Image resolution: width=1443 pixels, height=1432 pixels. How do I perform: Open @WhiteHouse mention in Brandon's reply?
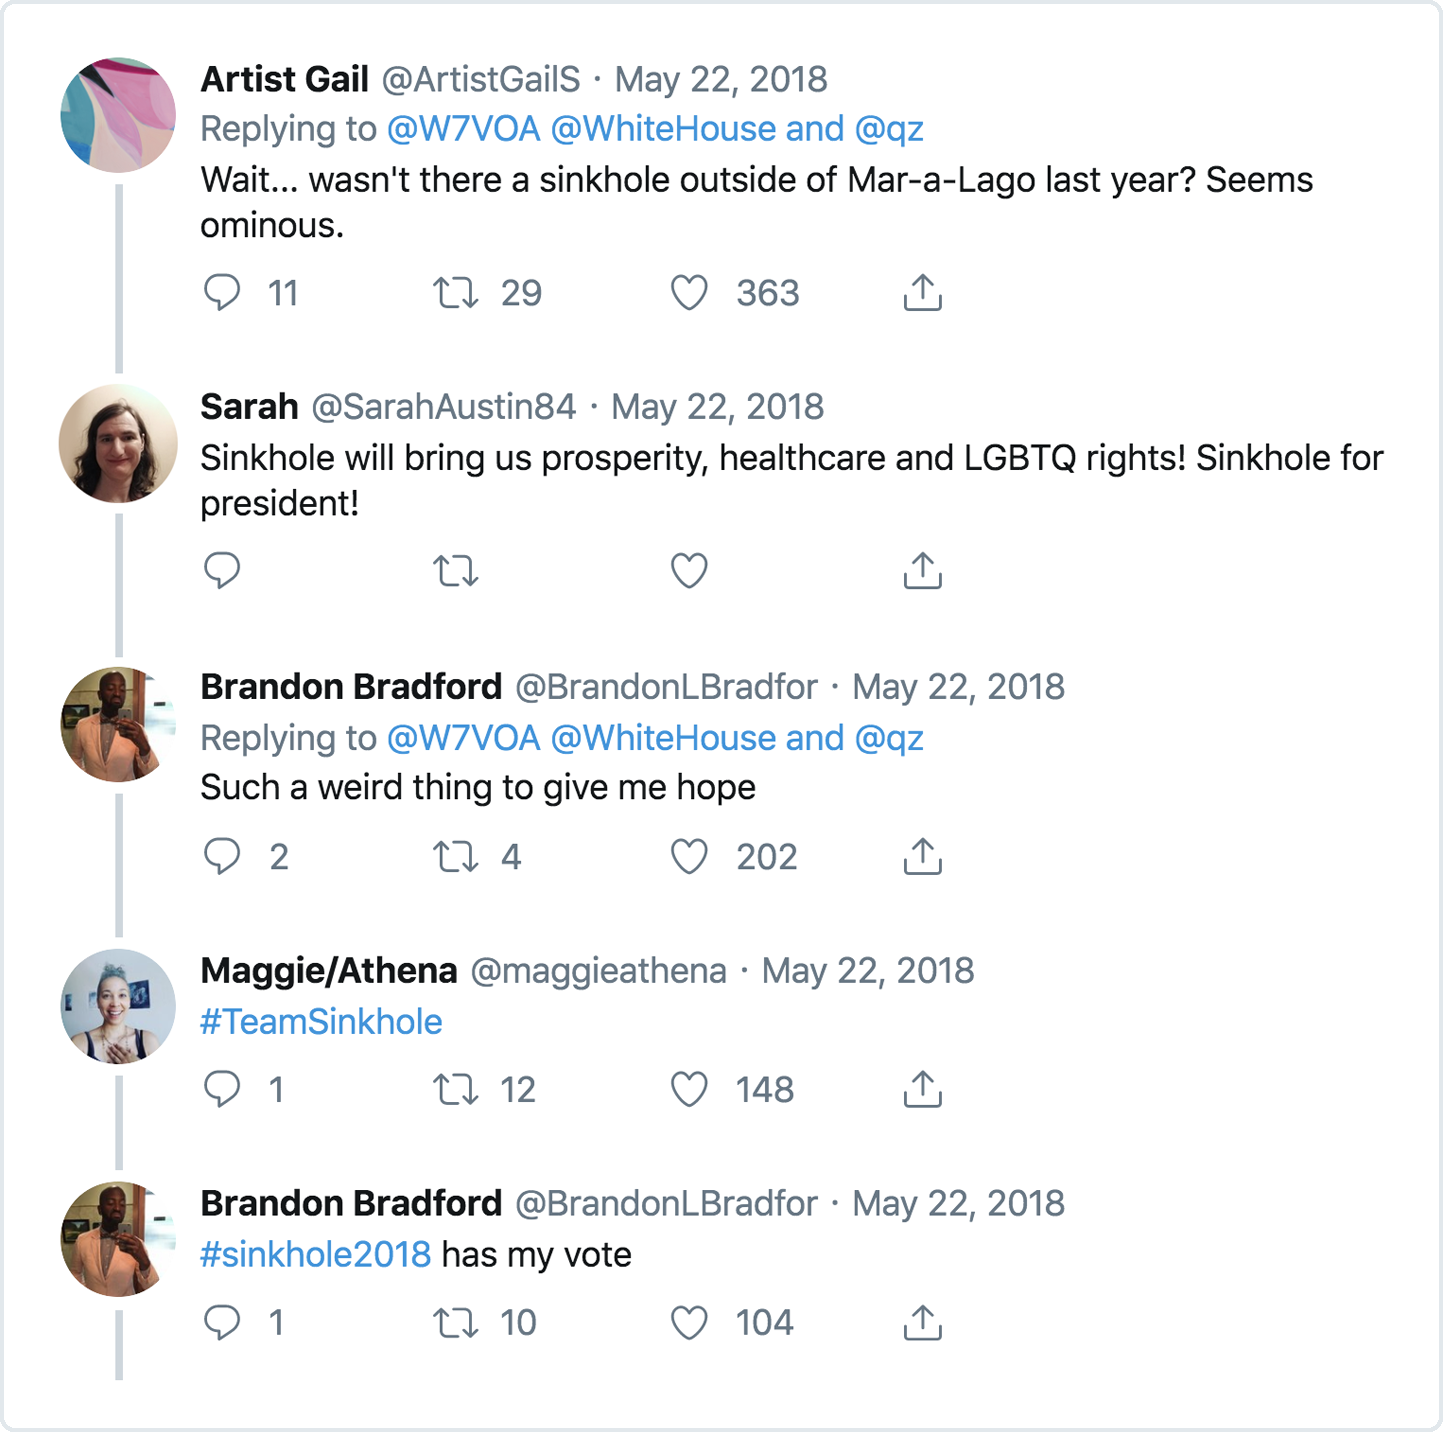[663, 738]
